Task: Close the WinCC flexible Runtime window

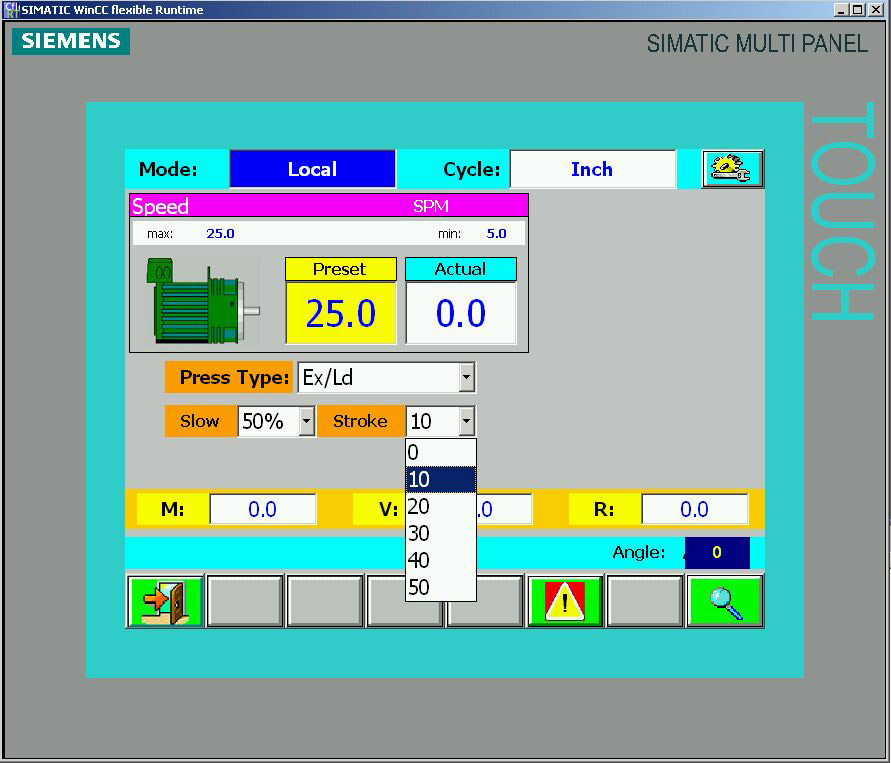Action: (x=876, y=10)
